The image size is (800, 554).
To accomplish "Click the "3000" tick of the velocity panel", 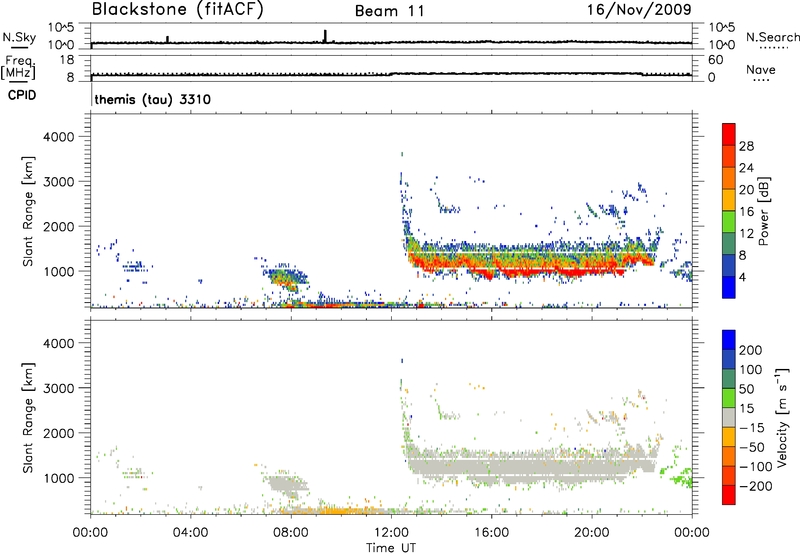I will [59, 388].
